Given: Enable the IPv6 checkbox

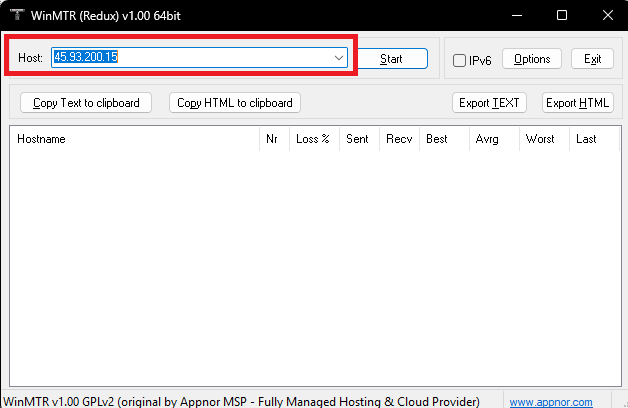Looking at the screenshot, I should pyautogui.click(x=459, y=60).
